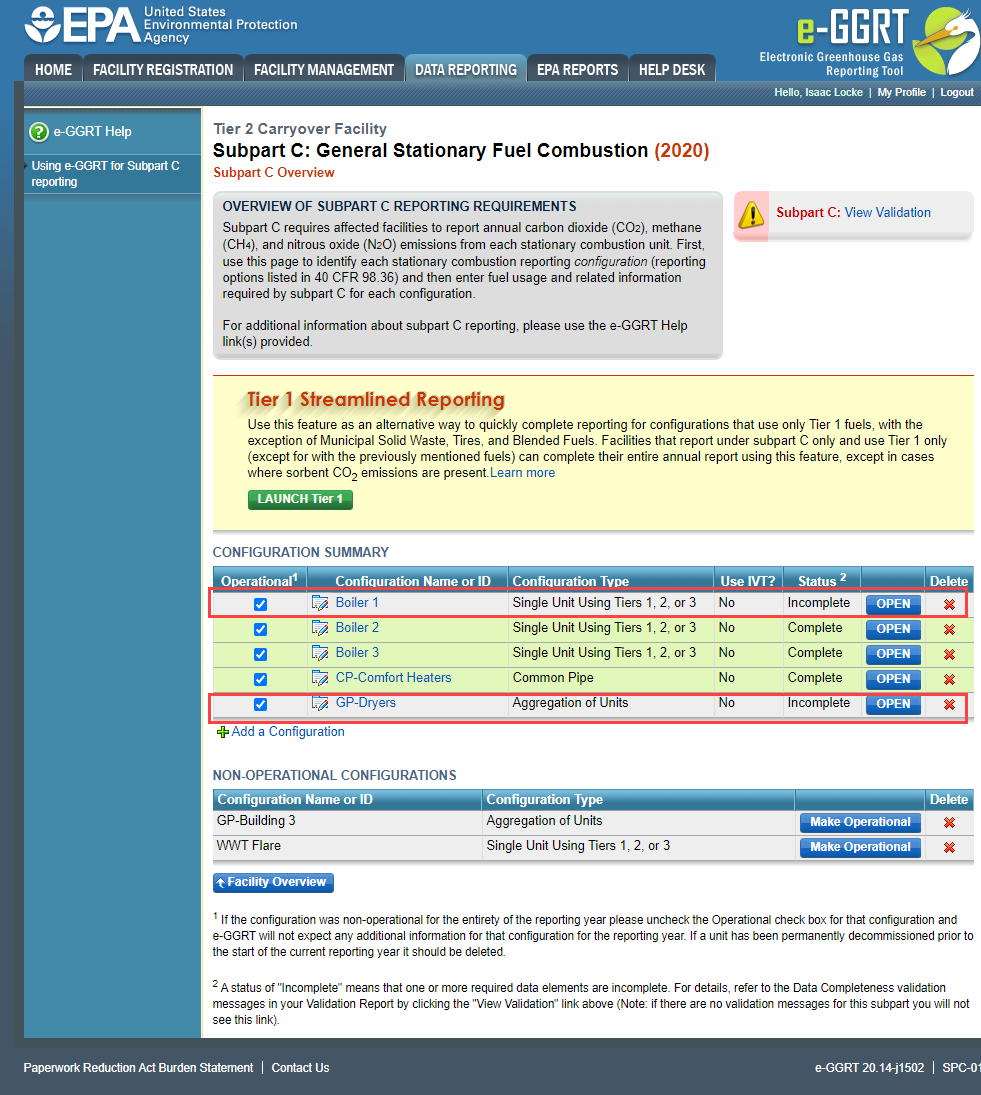981x1095 pixels.
Task: Delete GP-Building 3 via red X
Action: pyautogui.click(x=950, y=823)
